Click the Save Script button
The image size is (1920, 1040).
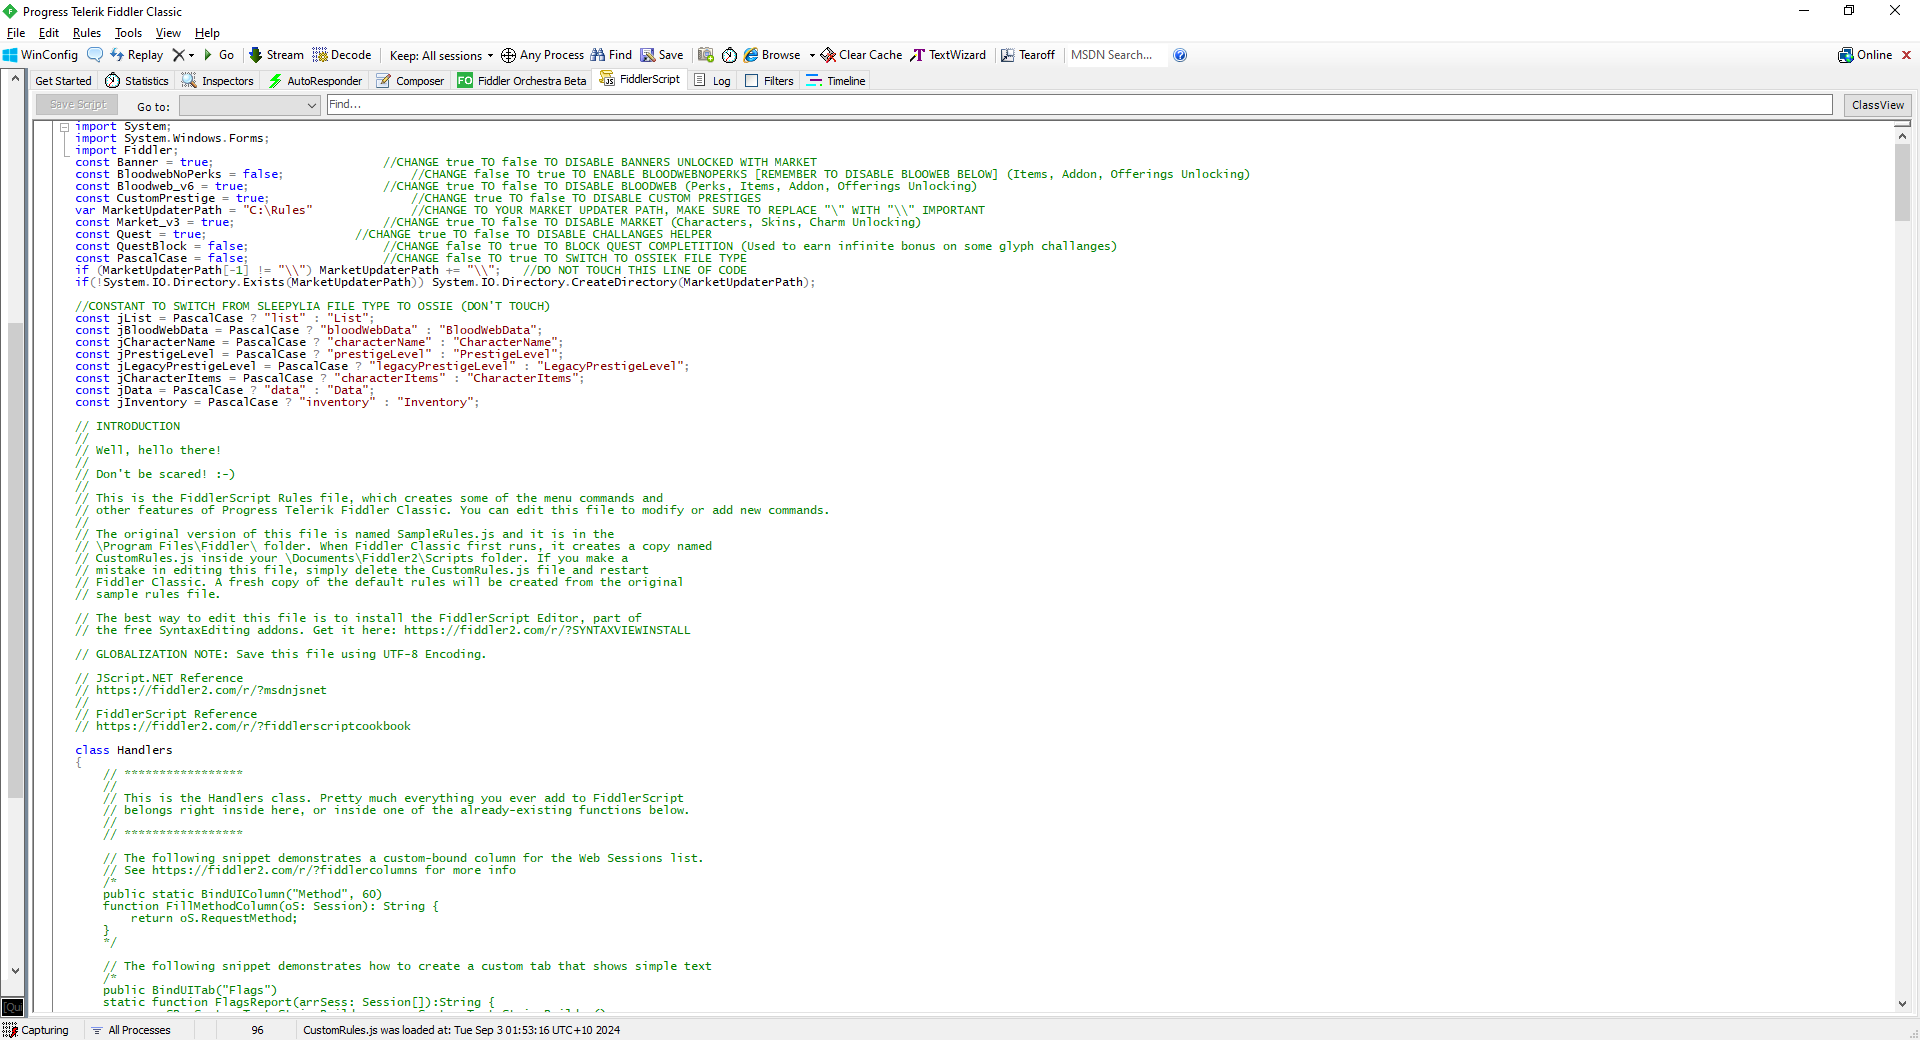[77, 105]
